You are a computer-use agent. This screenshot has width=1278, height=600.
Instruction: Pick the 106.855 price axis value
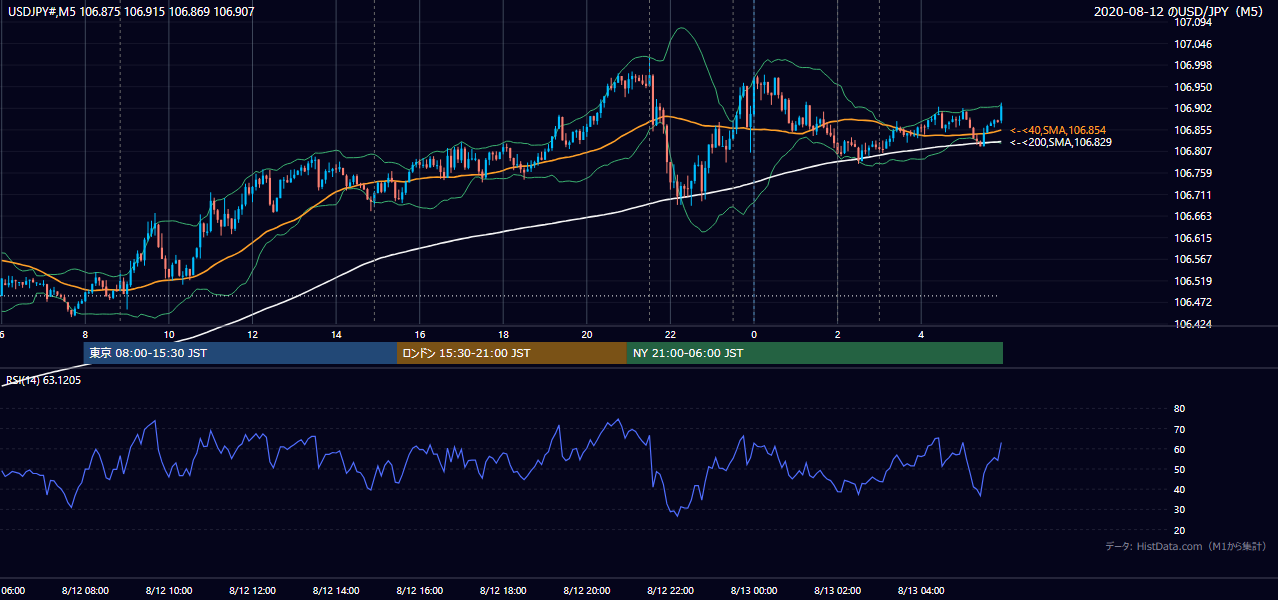(x=1193, y=130)
